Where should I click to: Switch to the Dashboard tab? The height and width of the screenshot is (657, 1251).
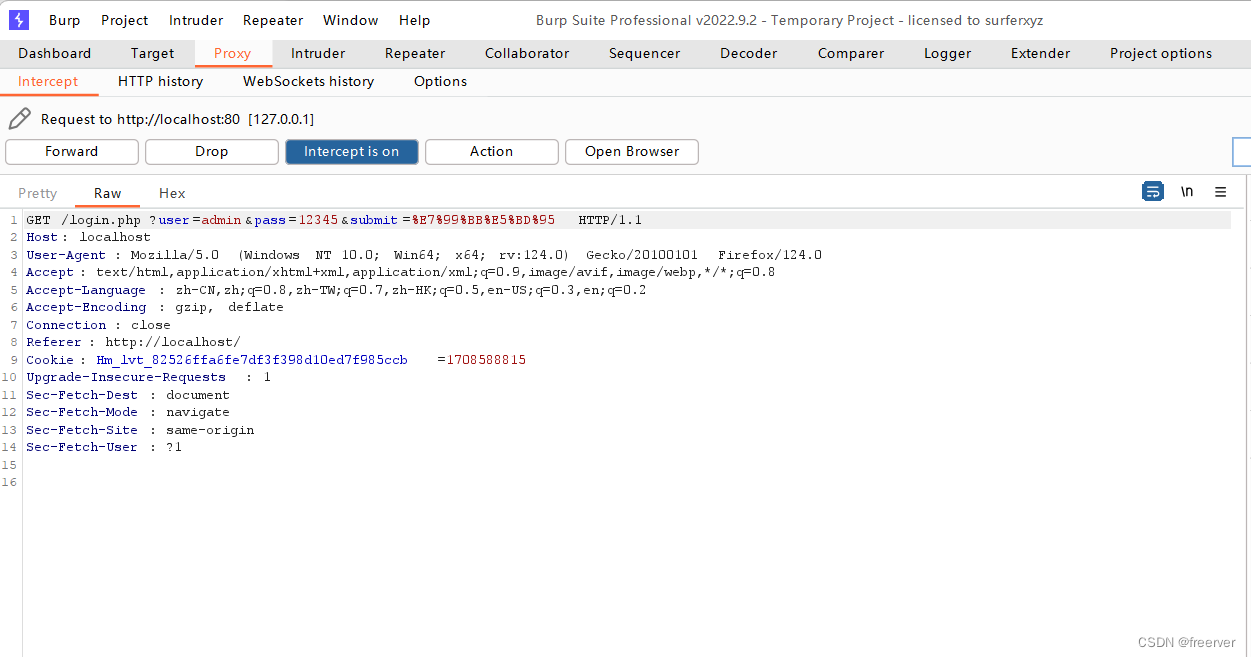55,54
